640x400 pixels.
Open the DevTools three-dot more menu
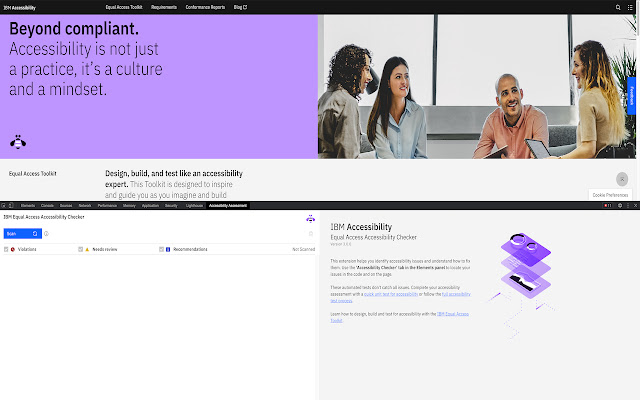pyautogui.click(x=628, y=205)
